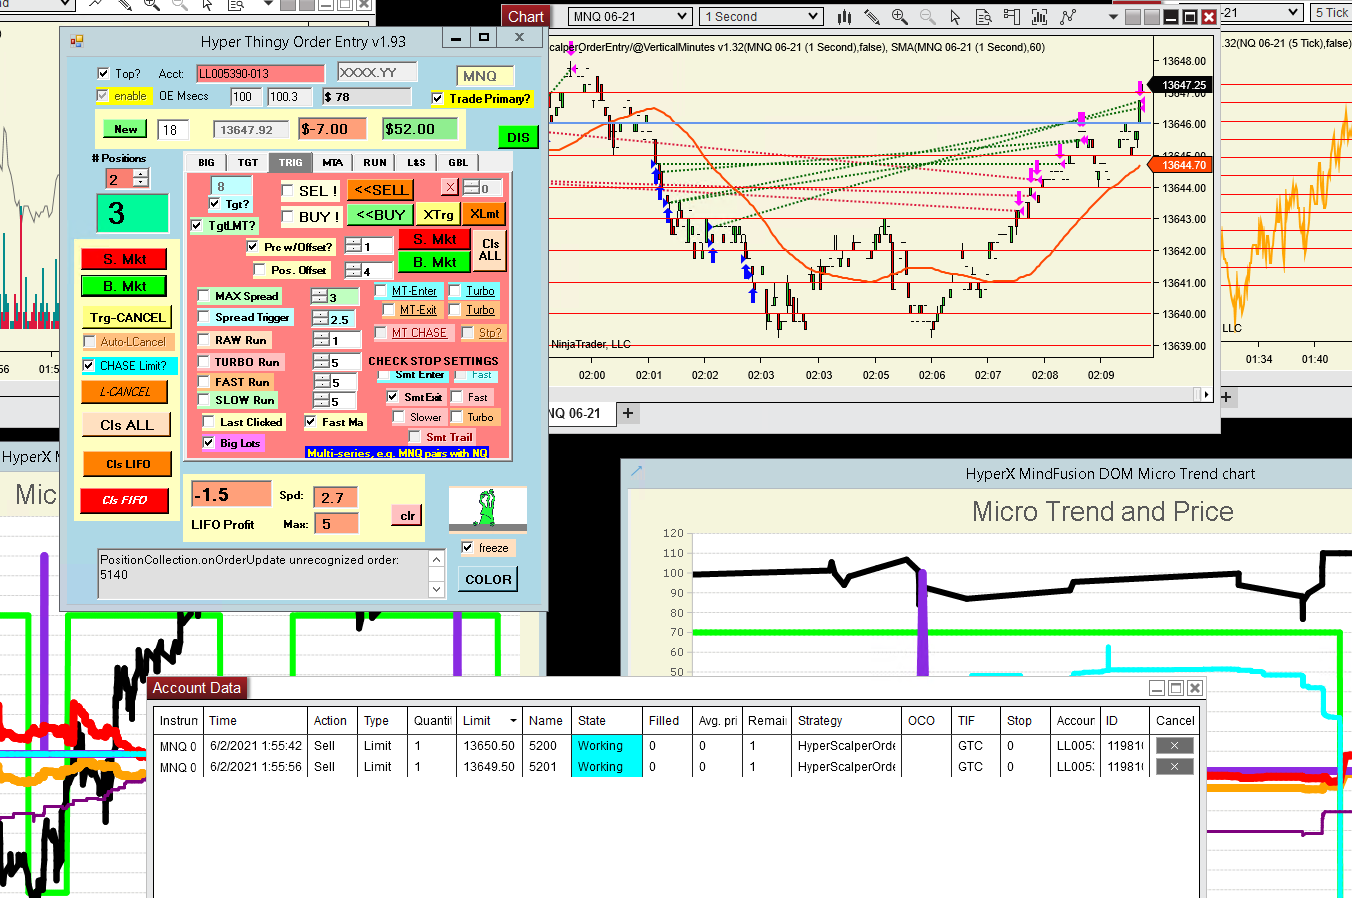Image resolution: width=1352 pixels, height=898 pixels.
Task: Click the green figure image above freeze
Action: [x=488, y=508]
